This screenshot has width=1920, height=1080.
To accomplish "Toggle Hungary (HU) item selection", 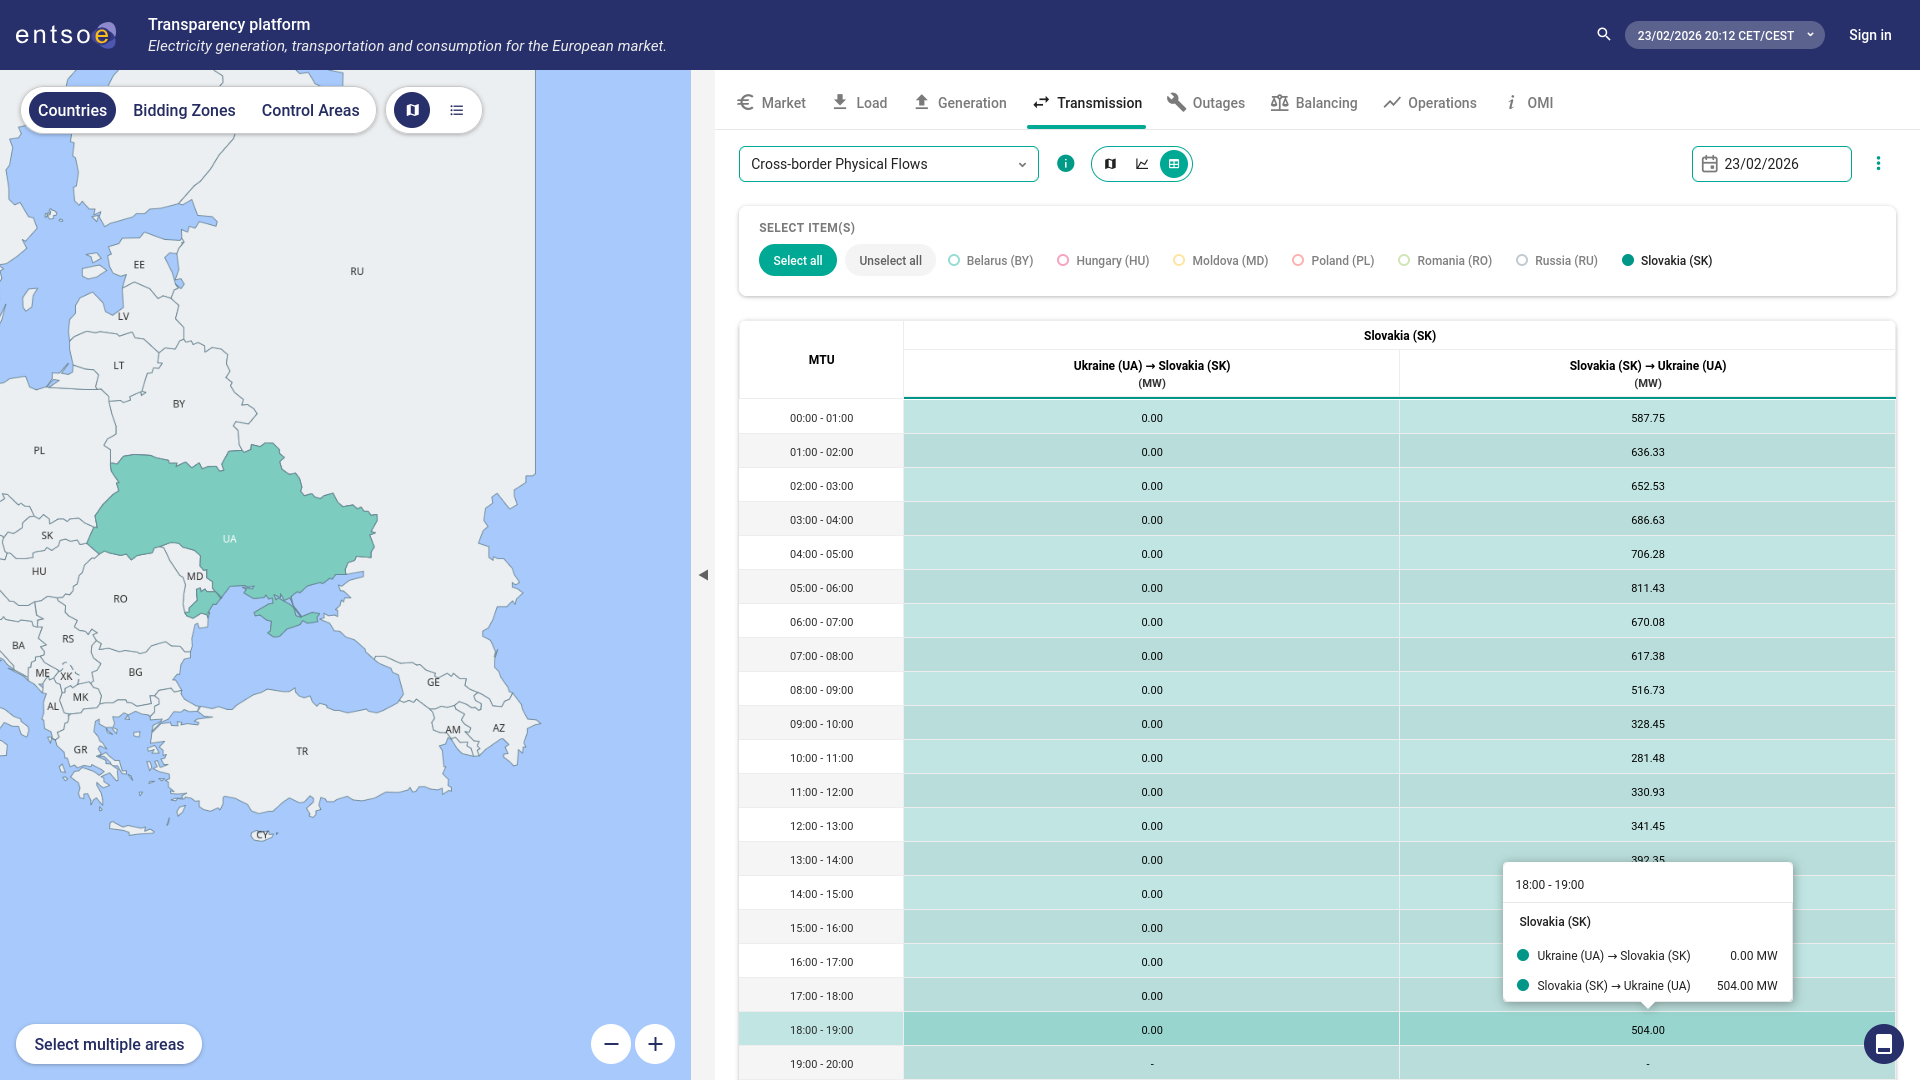I will [x=1103, y=261].
